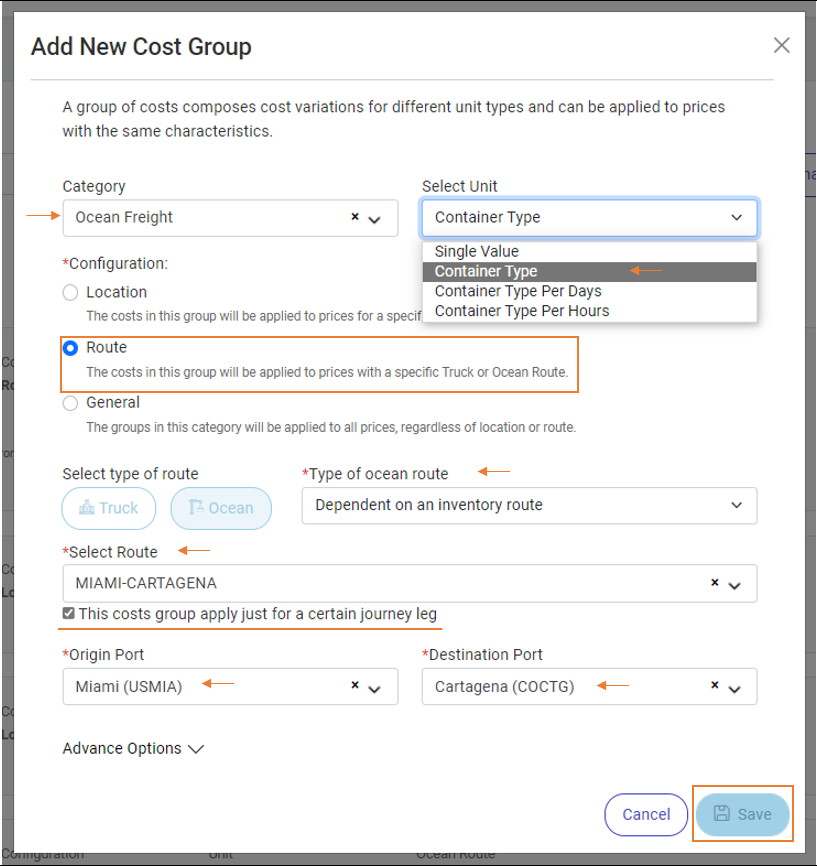Clear the Ocean Freight category selection
Screen dimensions: 817x866
click(355, 217)
